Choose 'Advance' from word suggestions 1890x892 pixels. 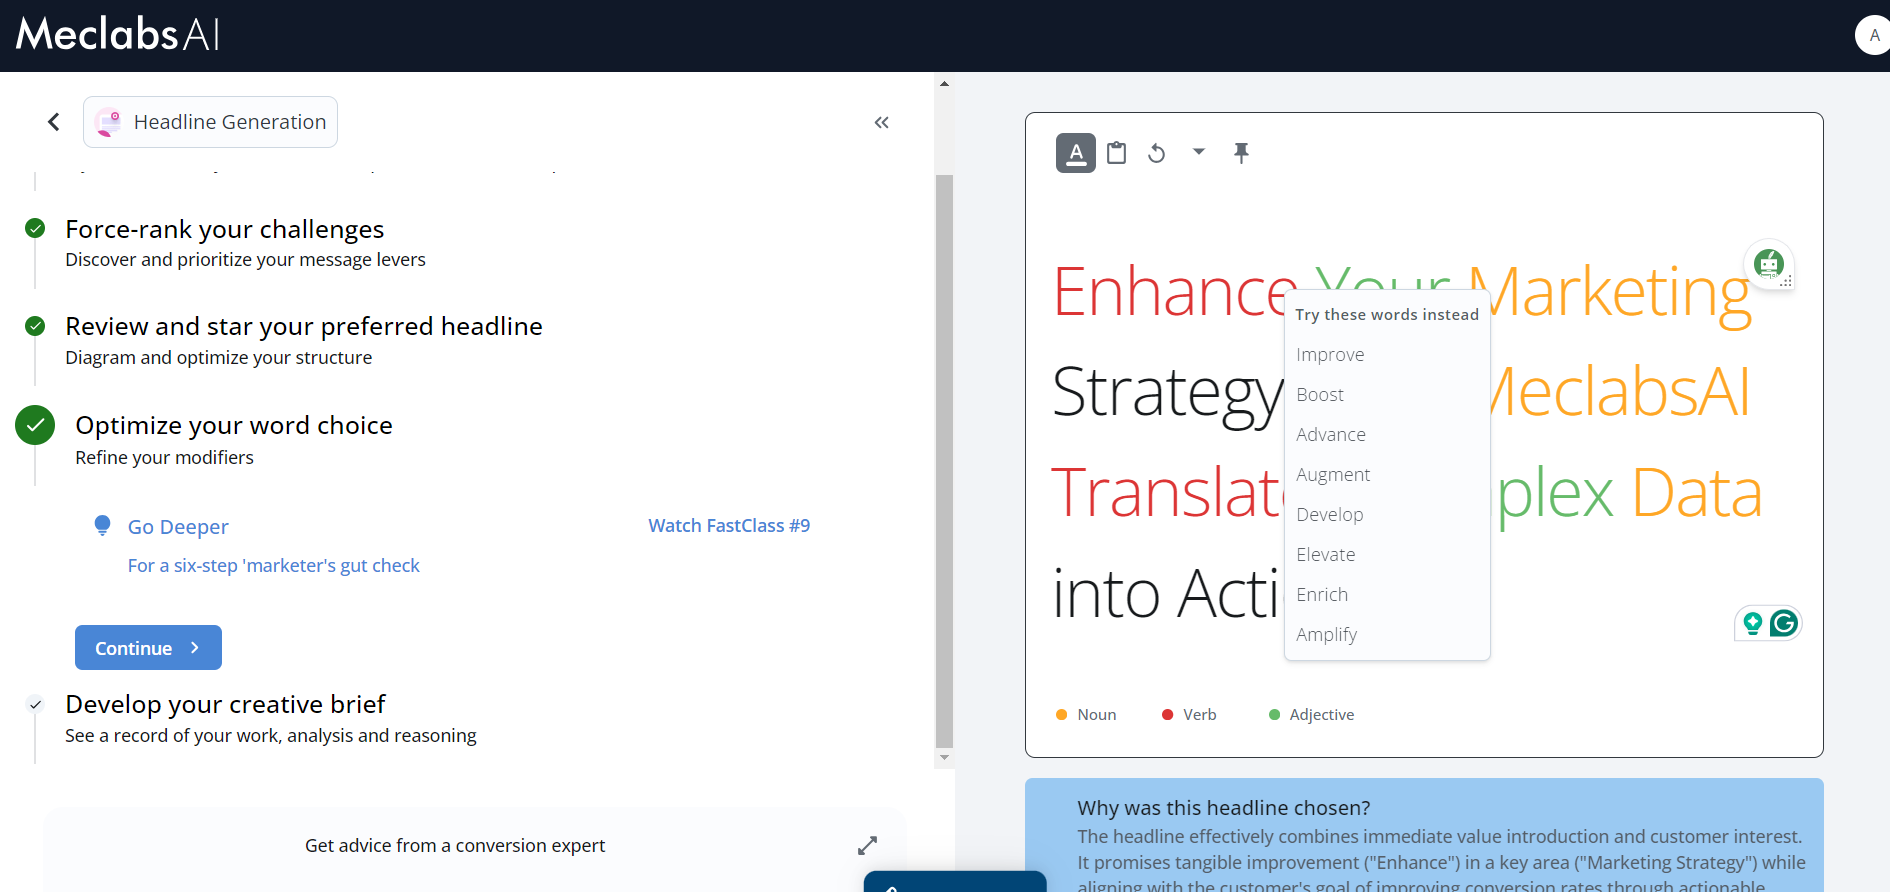[x=1331, y=435]
